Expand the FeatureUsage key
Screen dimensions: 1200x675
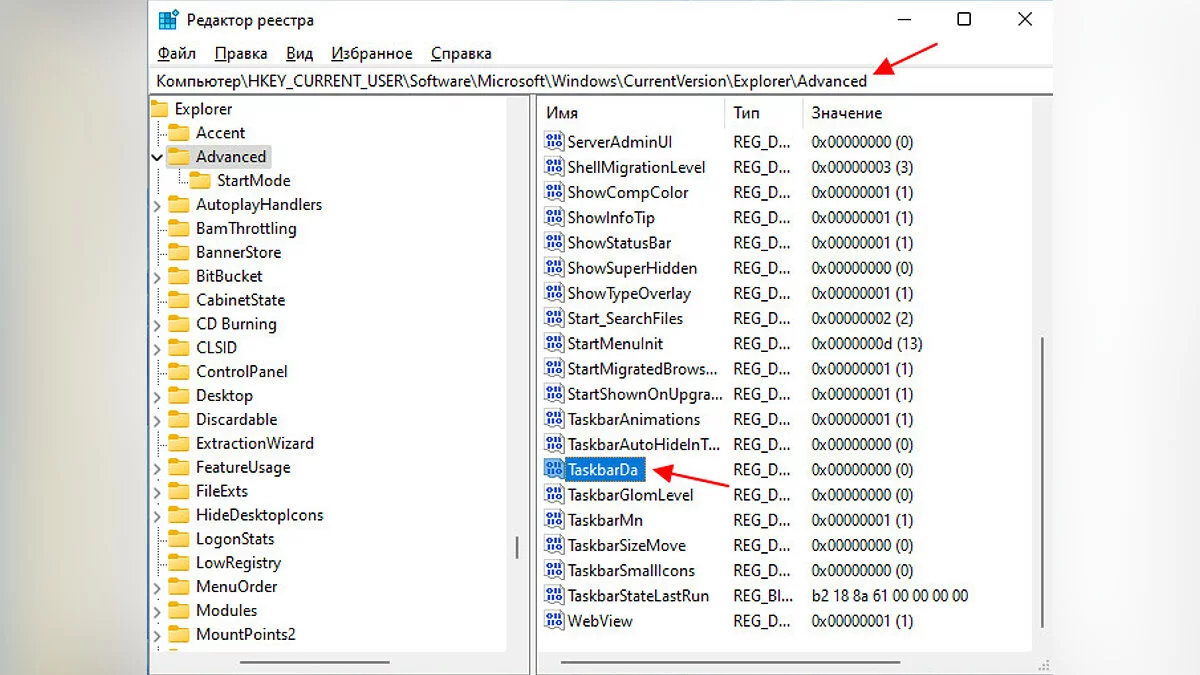(x=157, y=468)
